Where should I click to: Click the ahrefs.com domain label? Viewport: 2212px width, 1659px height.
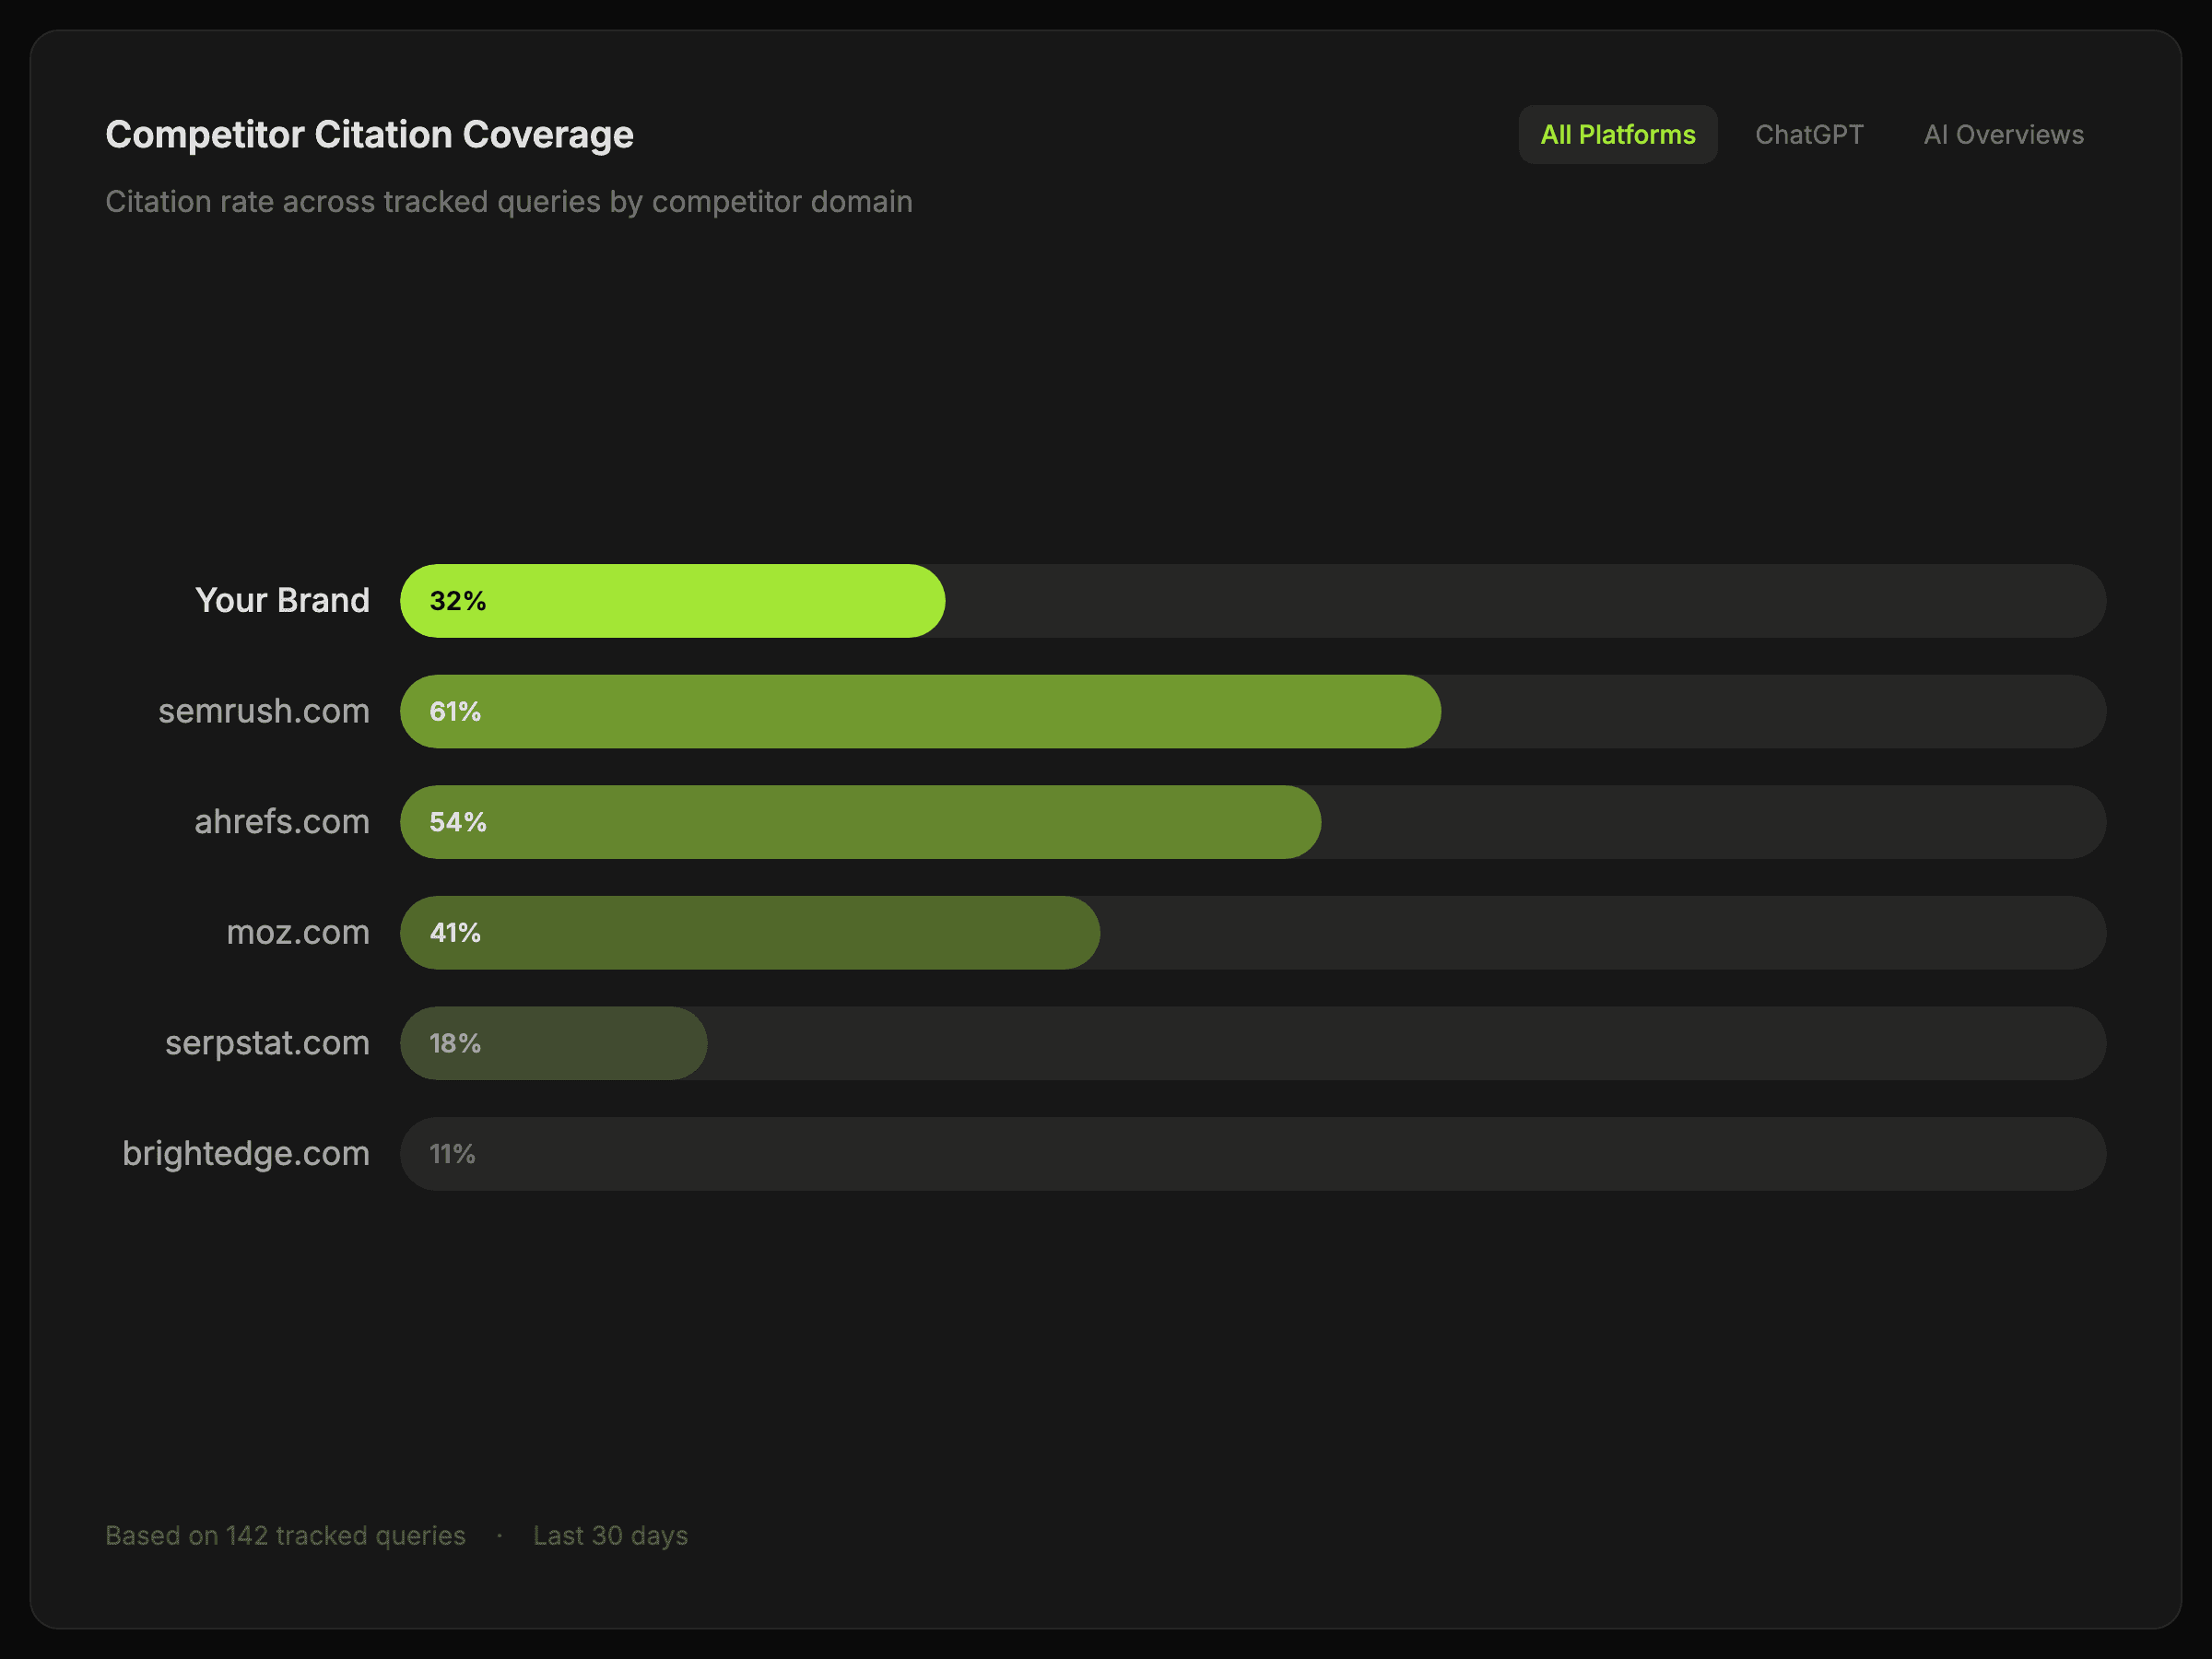click(x=282, y=822)
